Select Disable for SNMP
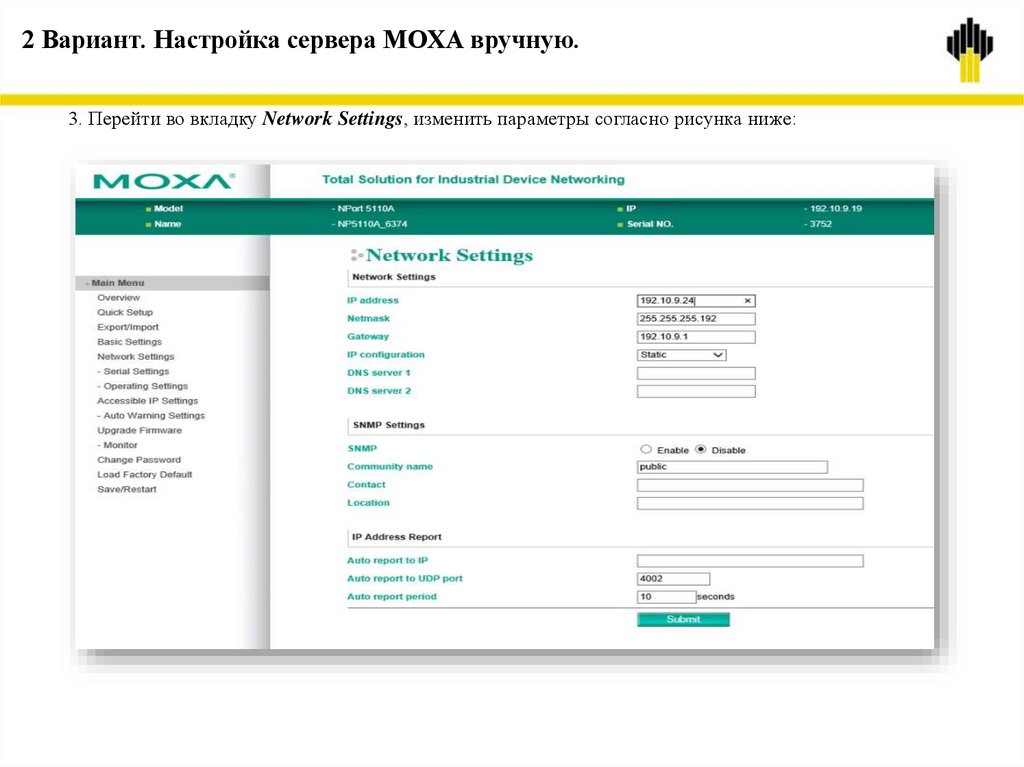The width and height of the screenshot is (1024, 767). click(x=702, y=449)
